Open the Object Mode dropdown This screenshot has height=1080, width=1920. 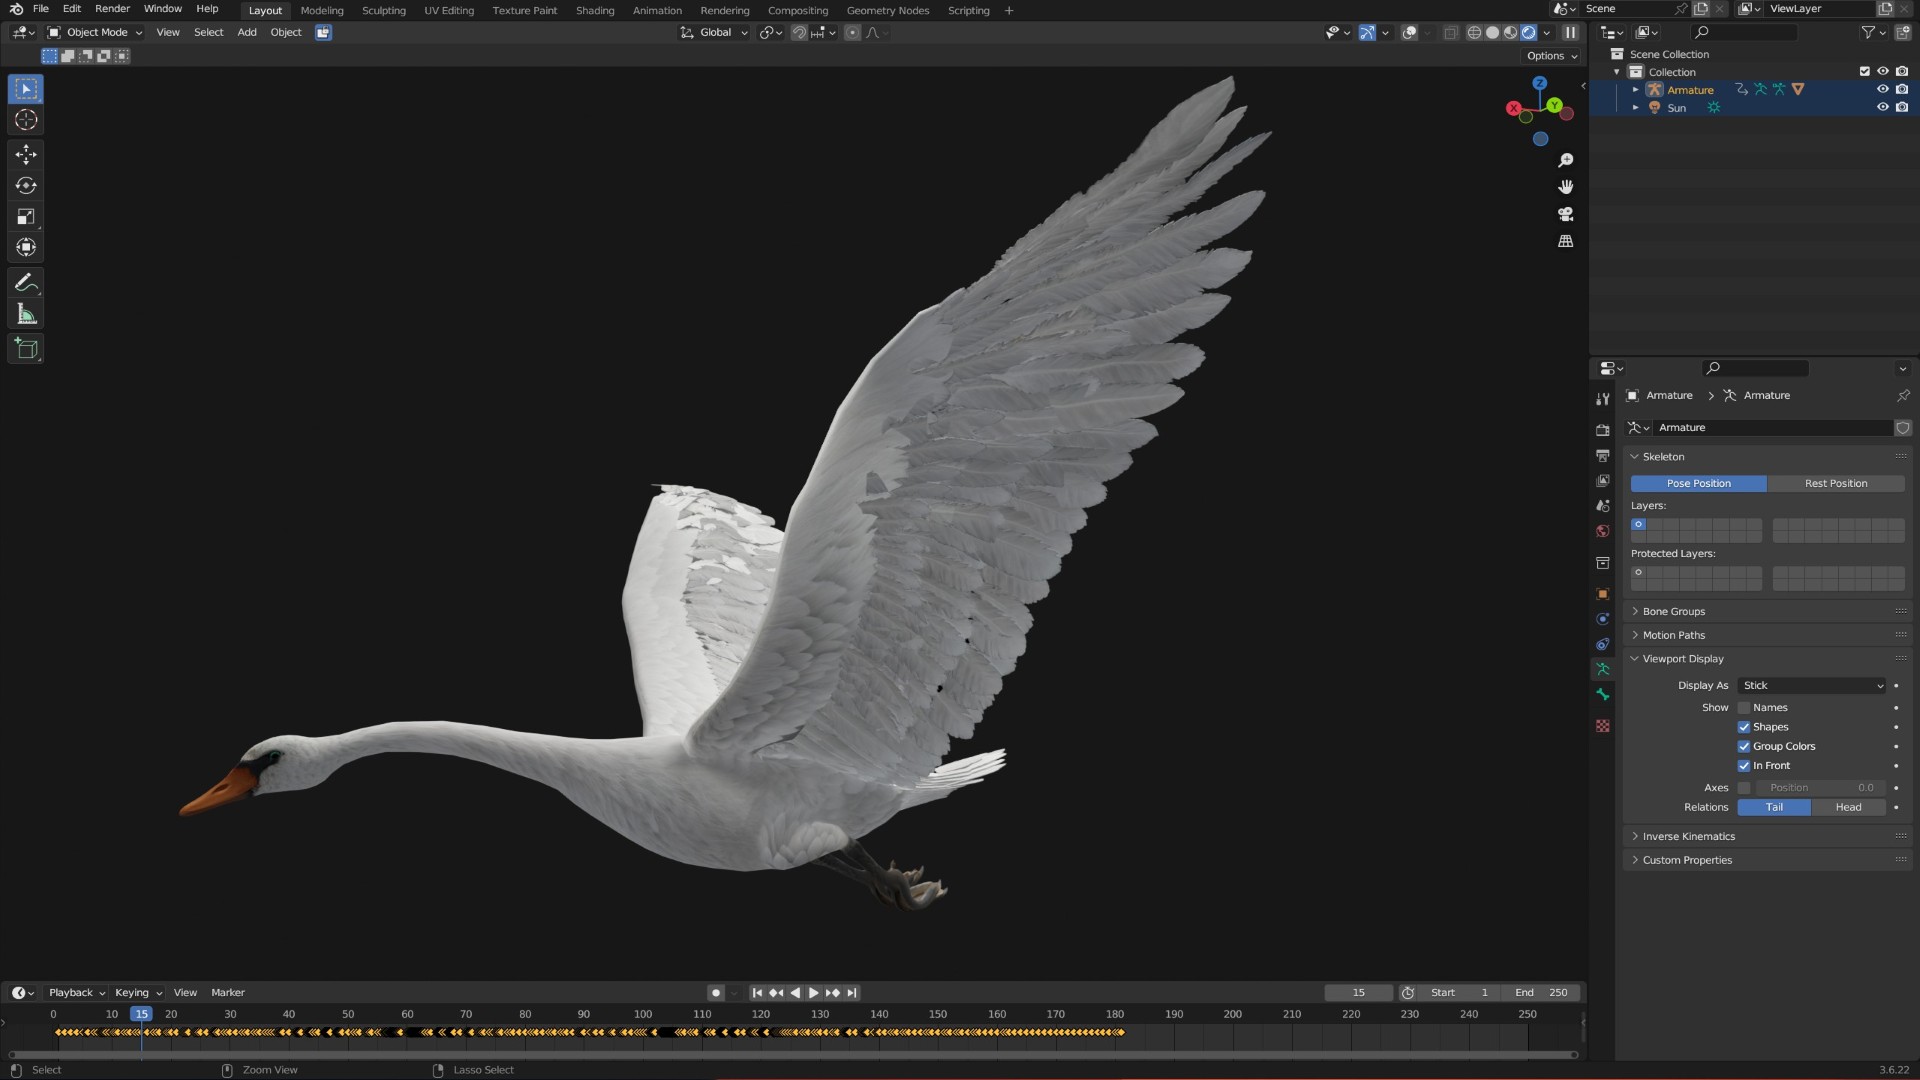[95, 32]
